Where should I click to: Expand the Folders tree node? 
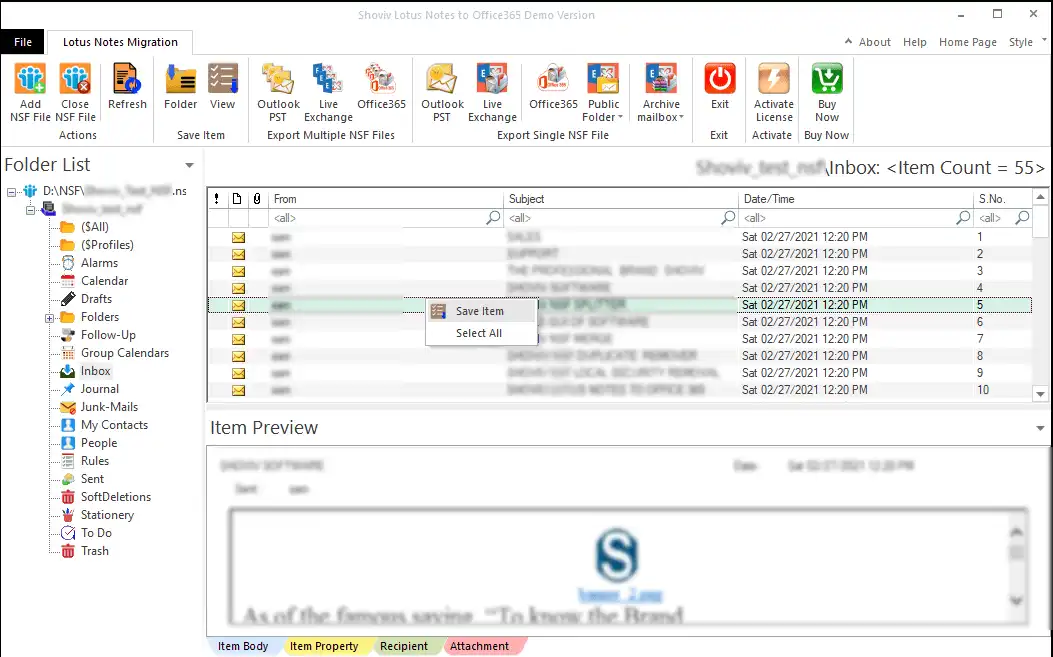49,318
